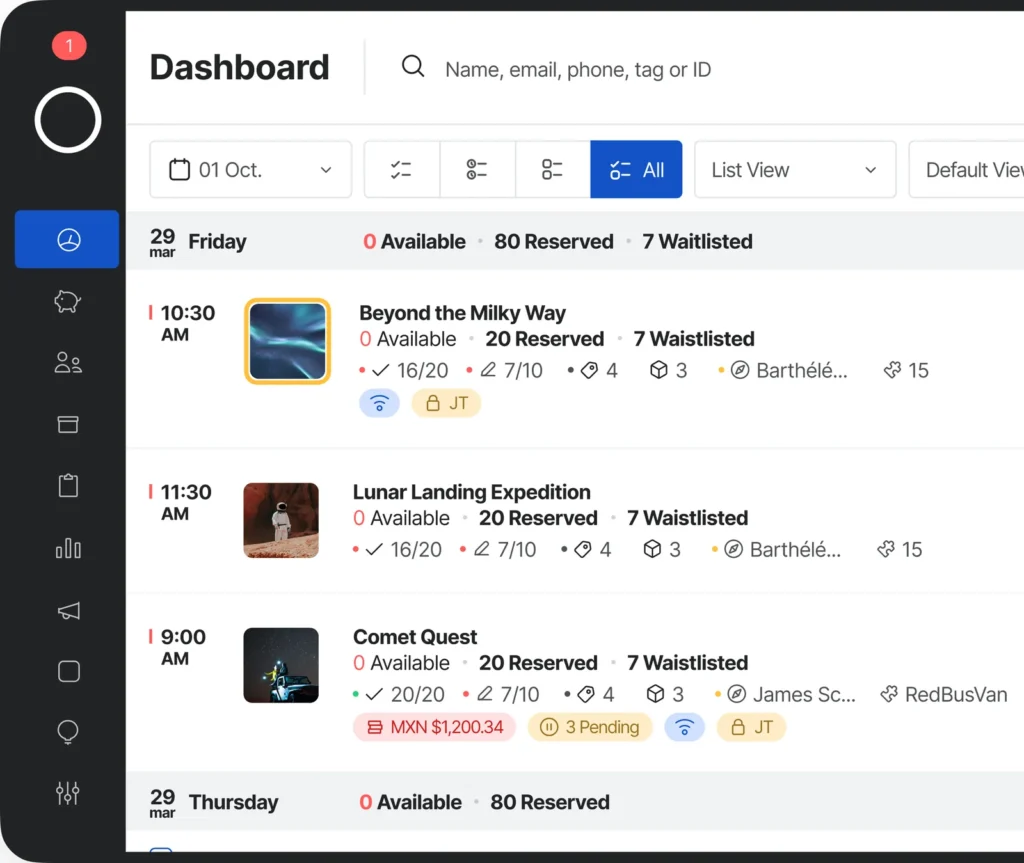
Task: Click the wifi badge under Comet Quest
Action: (x=684, y=727)
